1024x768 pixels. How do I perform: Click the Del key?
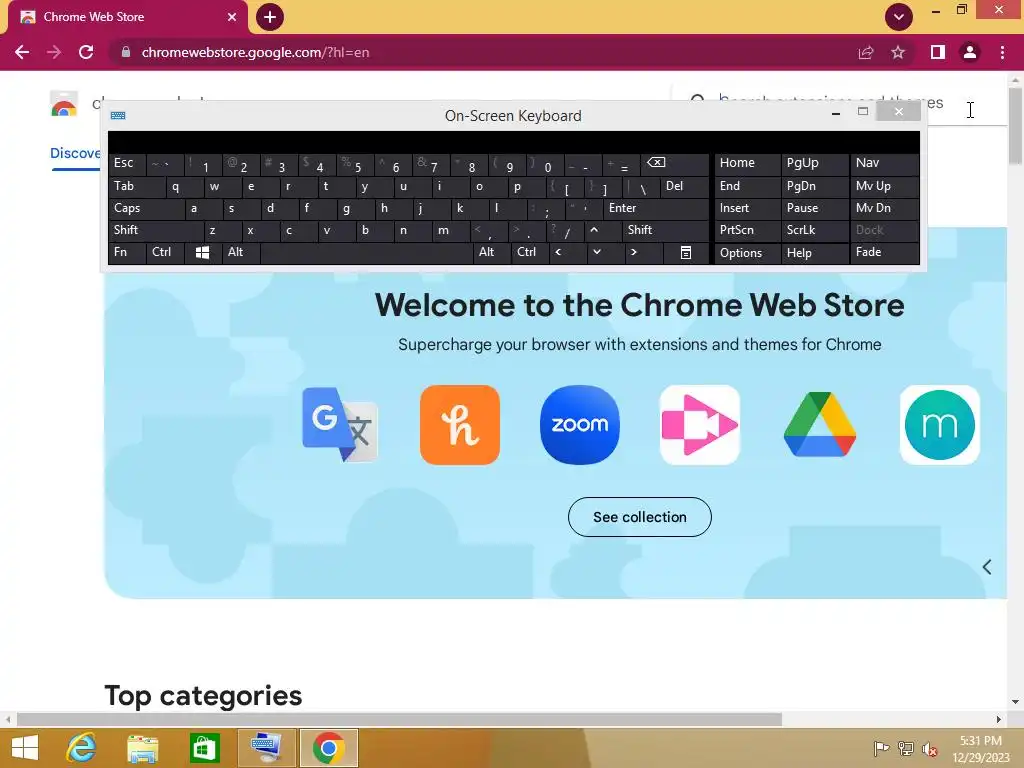click(x=684, y=187)
